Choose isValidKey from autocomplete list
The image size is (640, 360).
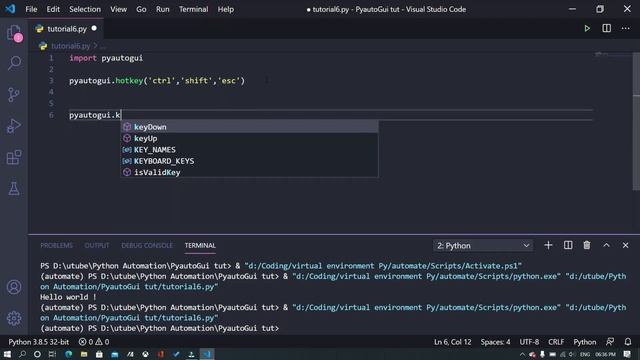249,172
